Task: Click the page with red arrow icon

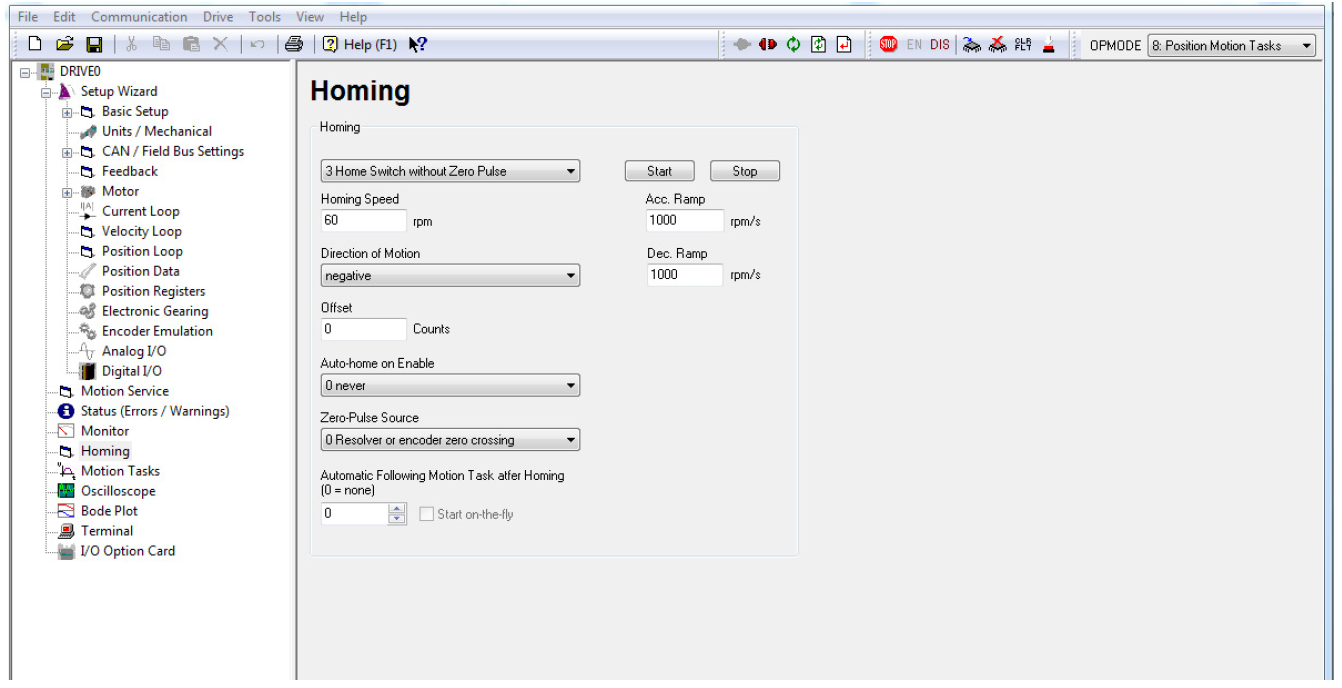Action: tap(844, 45)
